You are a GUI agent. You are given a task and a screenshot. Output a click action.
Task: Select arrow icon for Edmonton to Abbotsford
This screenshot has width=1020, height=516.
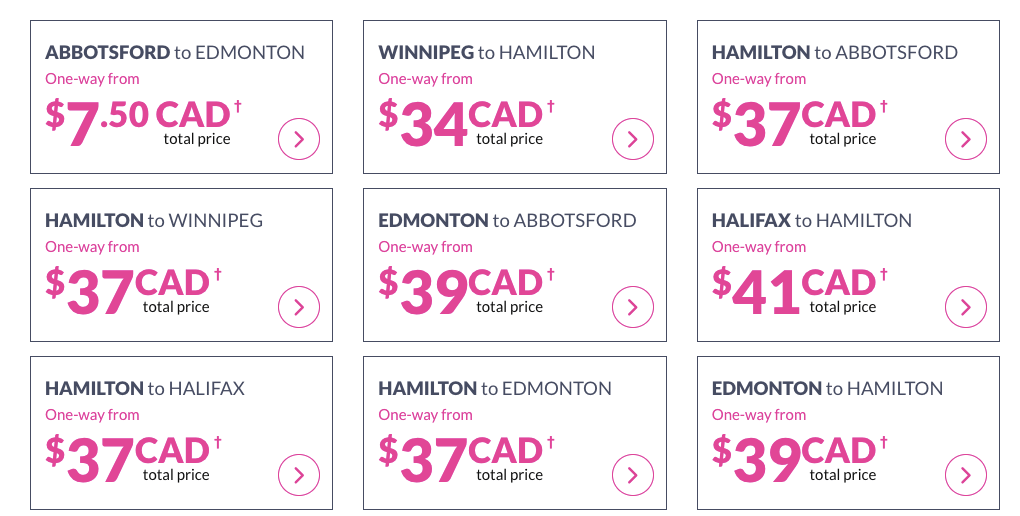point(632,307)
